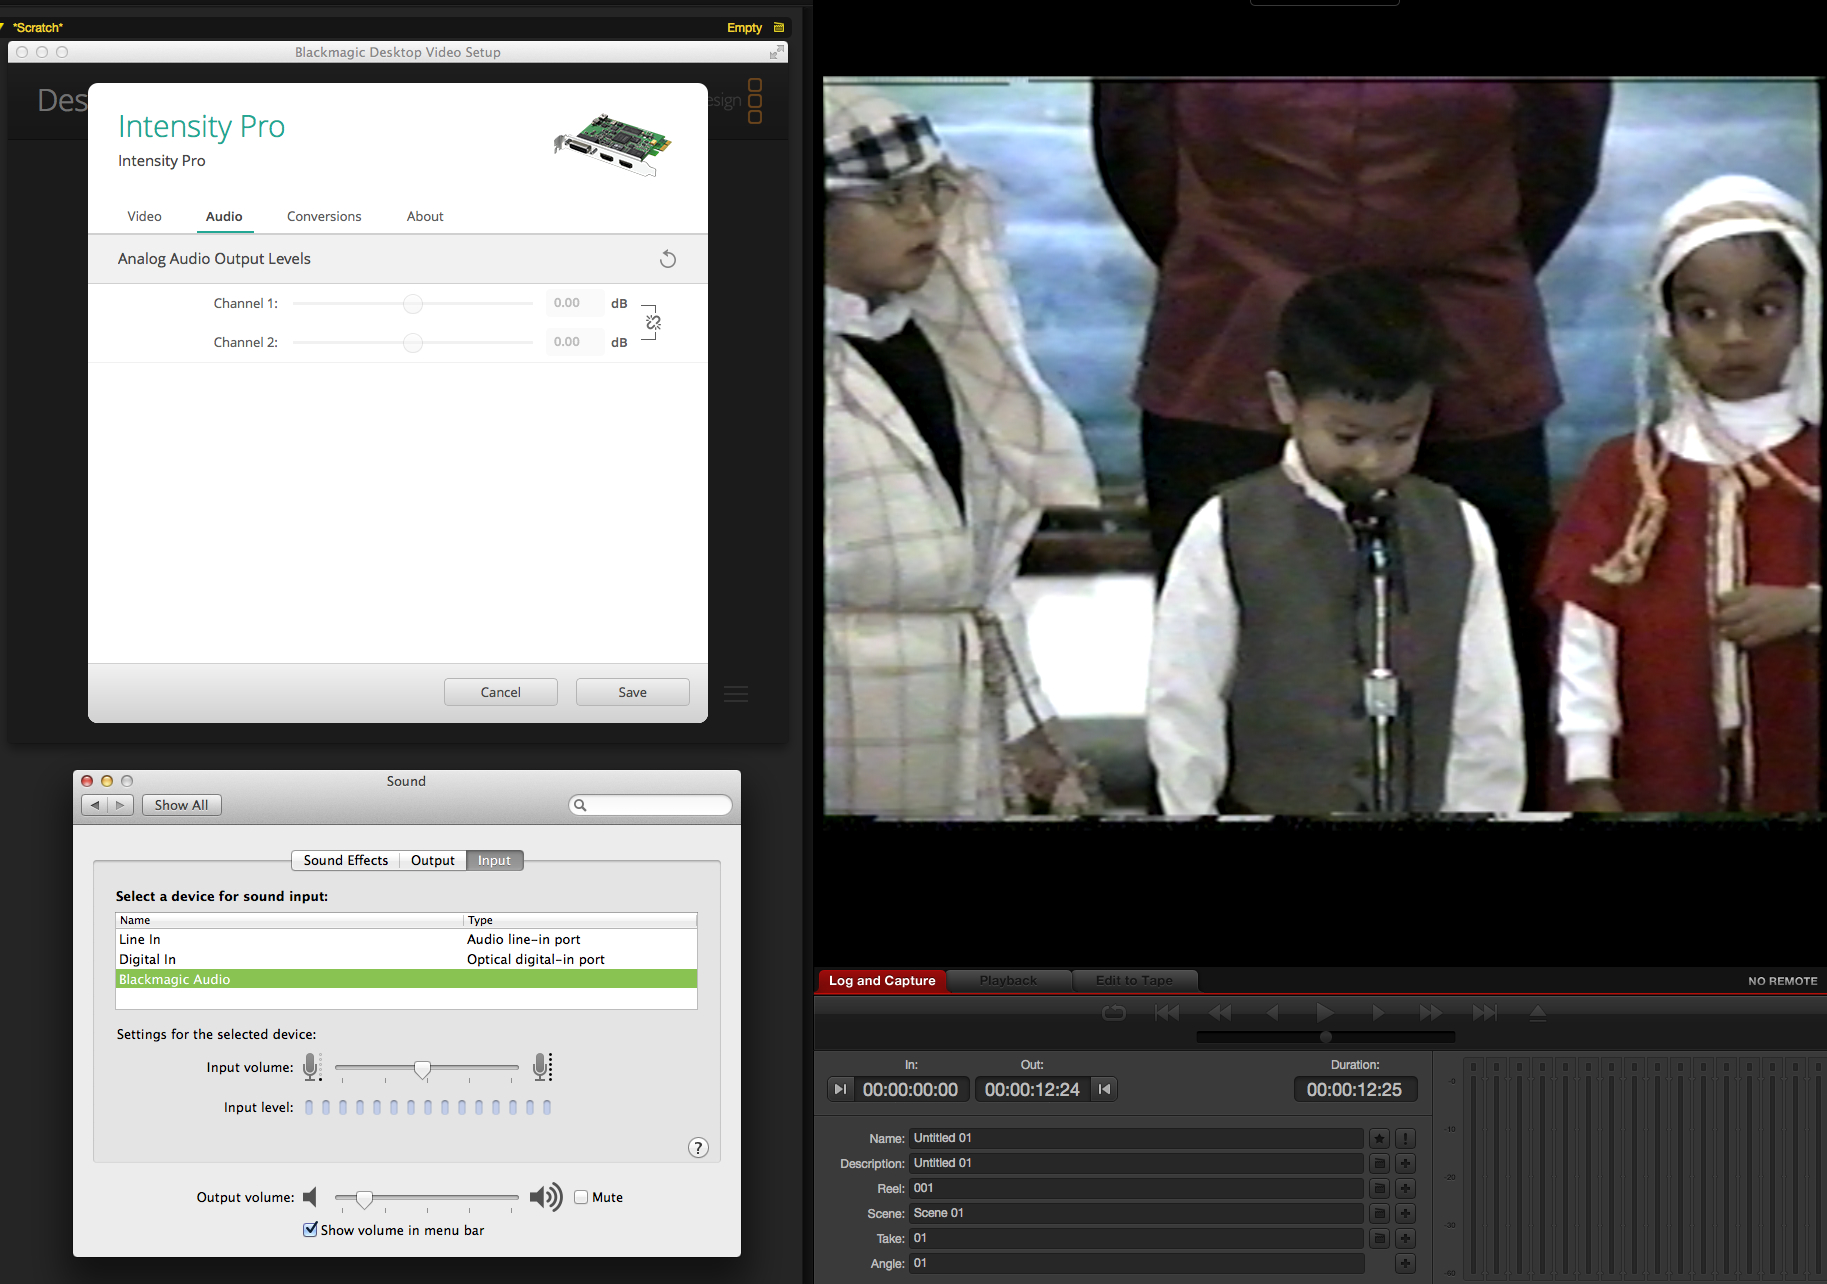
Task: Rewind the tape
Action: pos(1220,1013)
